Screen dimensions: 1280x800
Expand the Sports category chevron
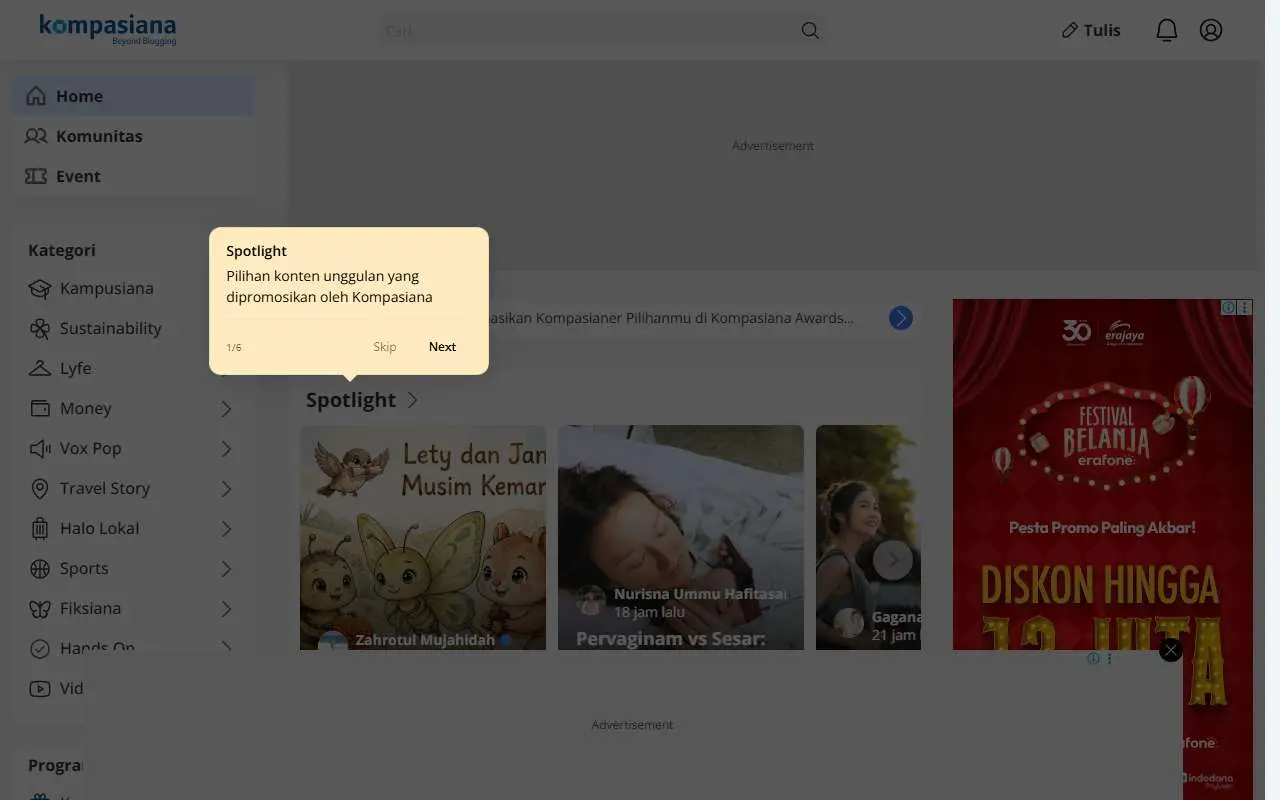(x=226, y=569)
